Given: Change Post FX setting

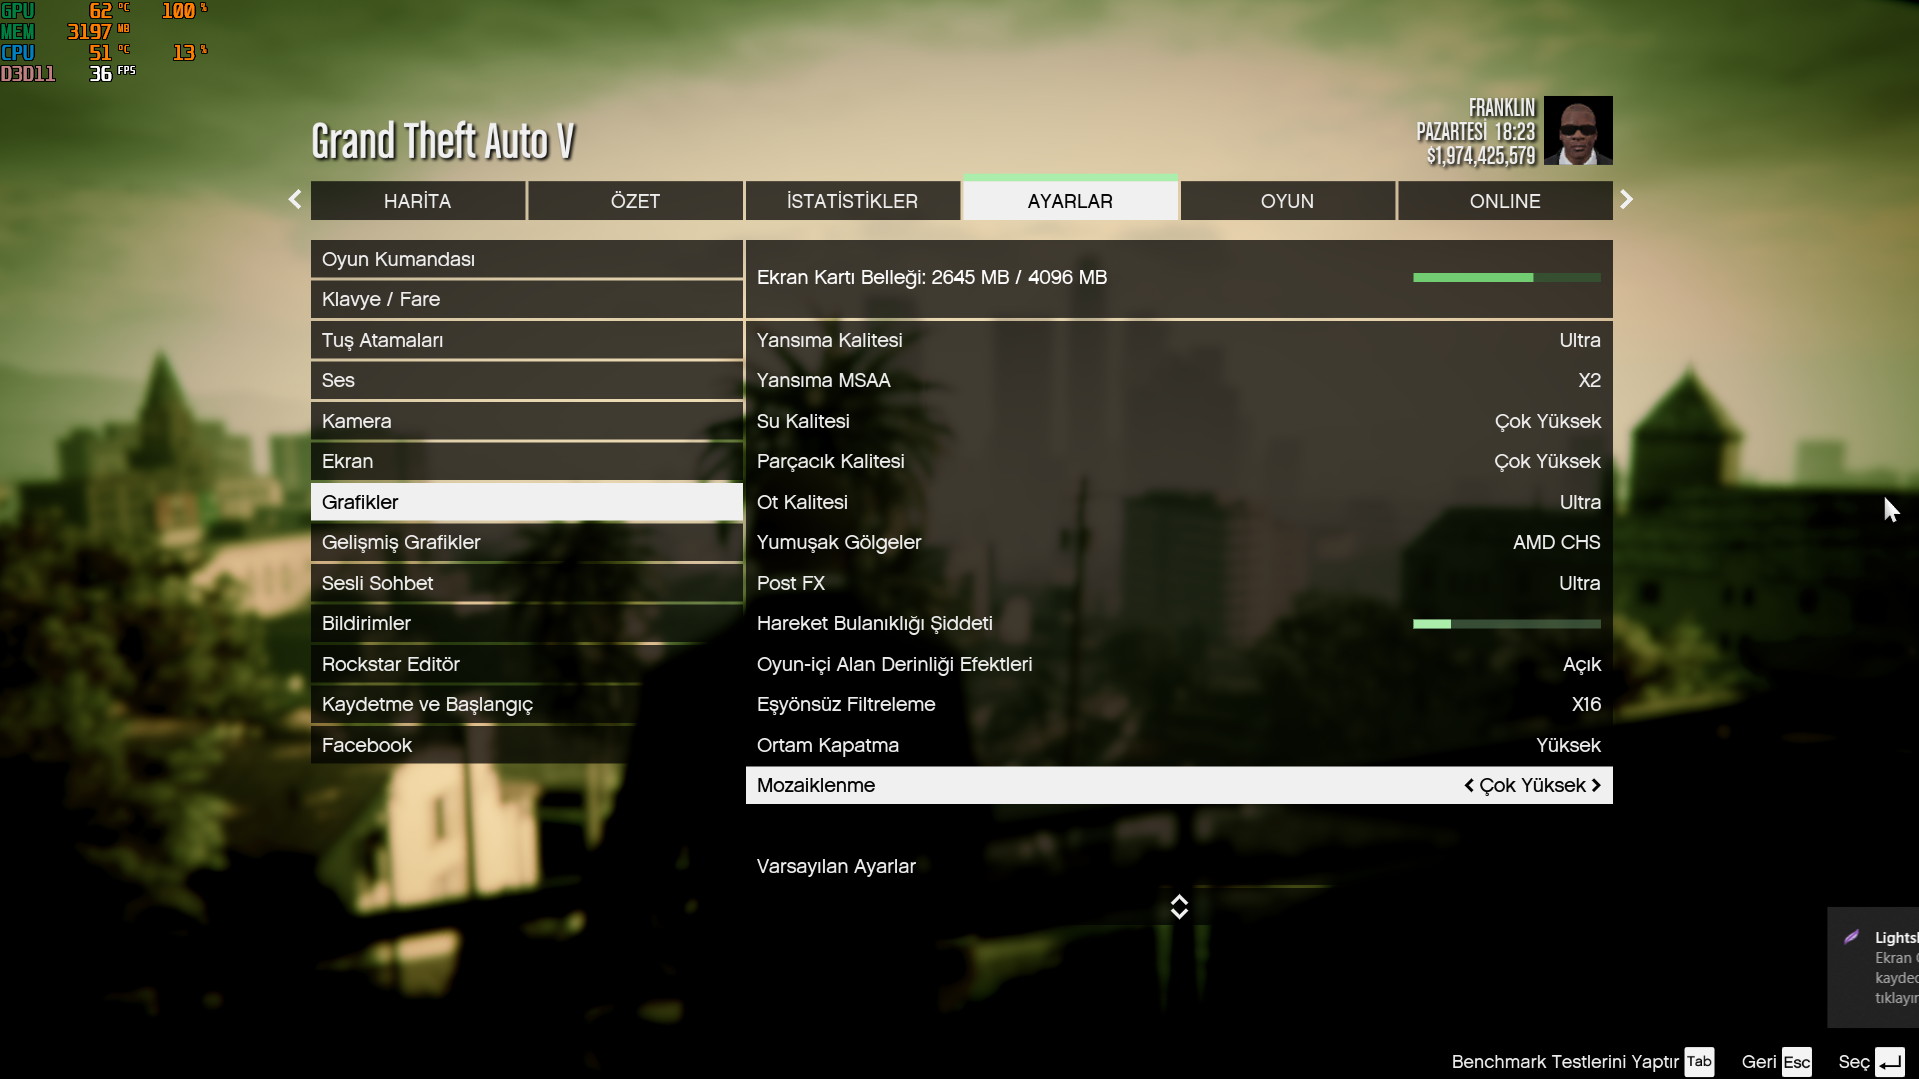Looking at the screenshot, I should 1179,583.
